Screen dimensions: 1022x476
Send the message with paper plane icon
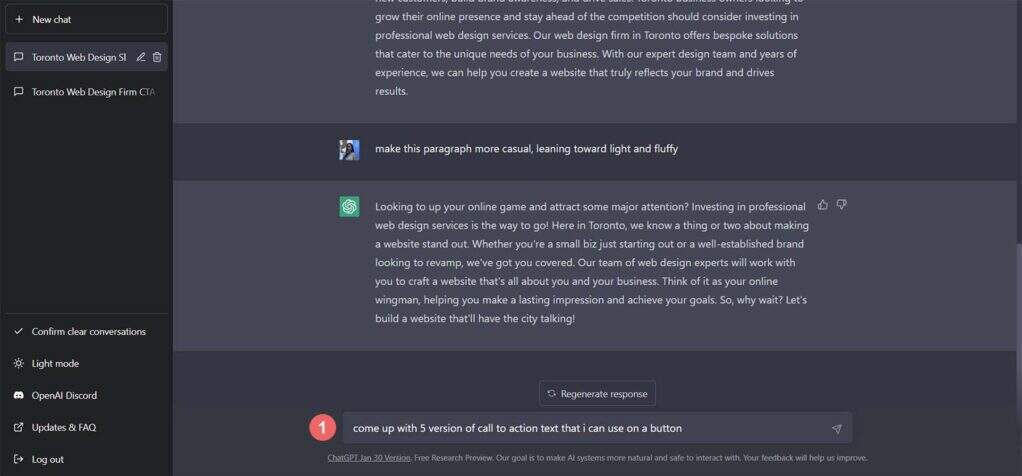click(x=836, y=429)
